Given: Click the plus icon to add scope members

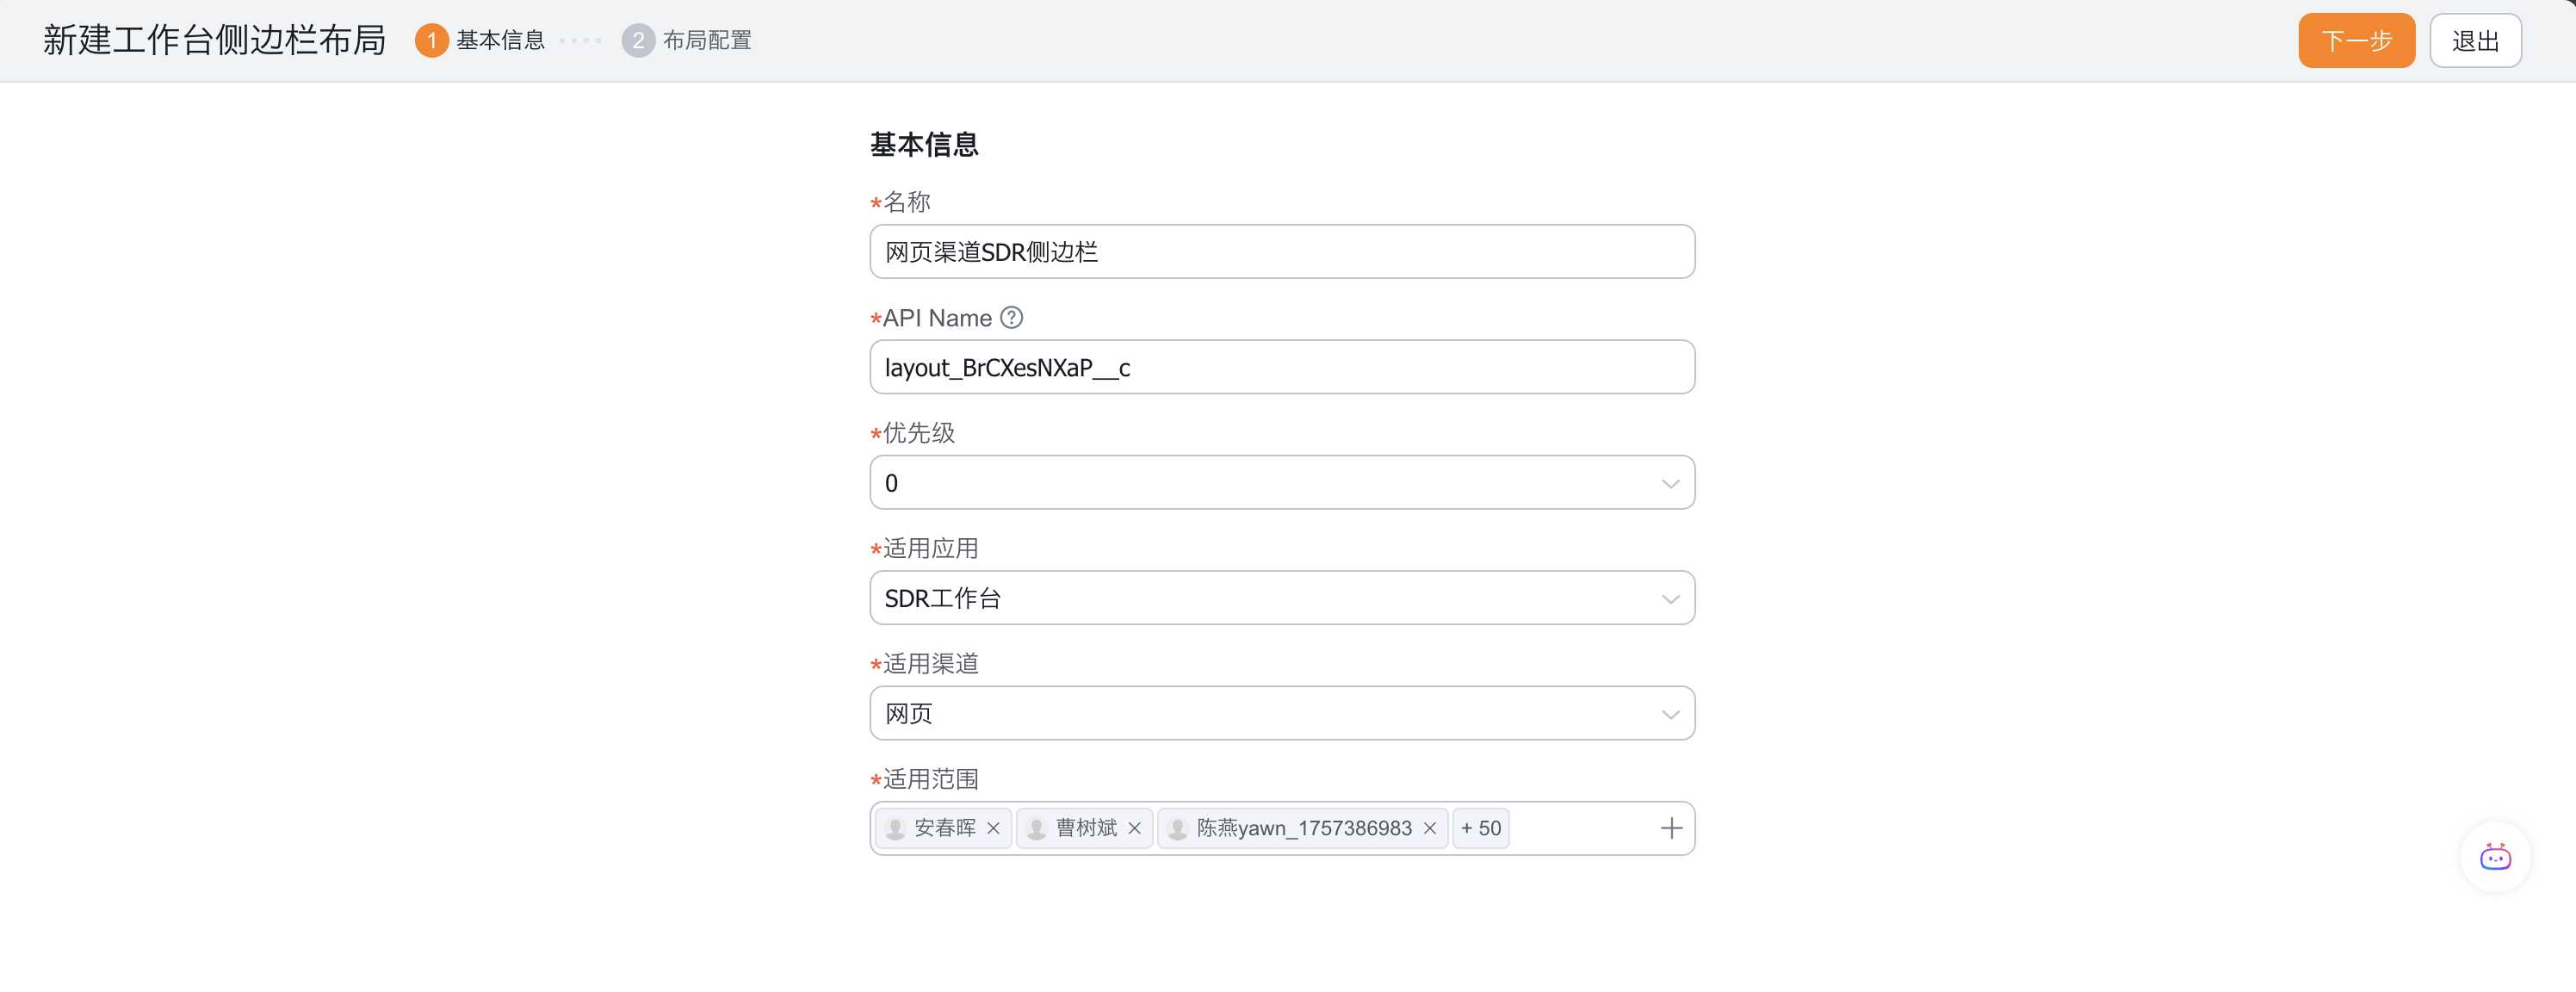Looking at the screenshot, I should (1671, 828).
